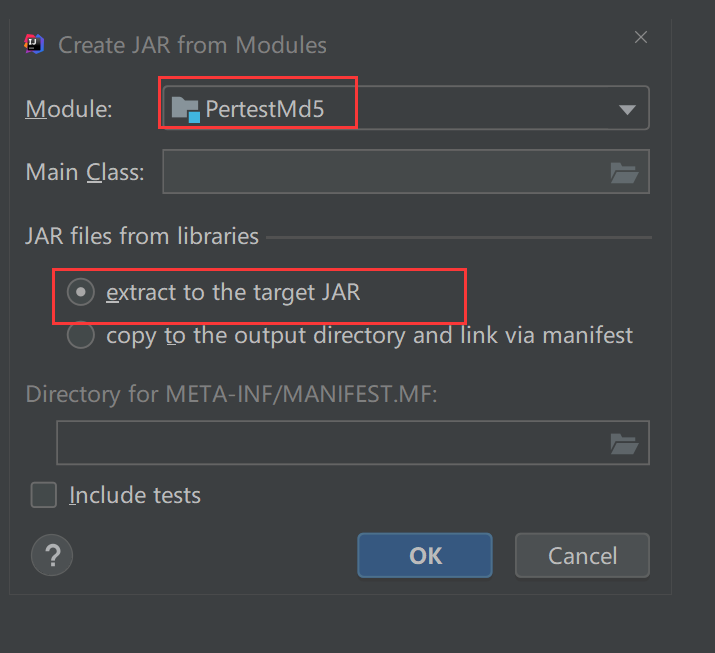The width and height of the screenshot is (715, 653).
Task: Click the PertestMd5 module folder icon
Action: click(186, 109)
